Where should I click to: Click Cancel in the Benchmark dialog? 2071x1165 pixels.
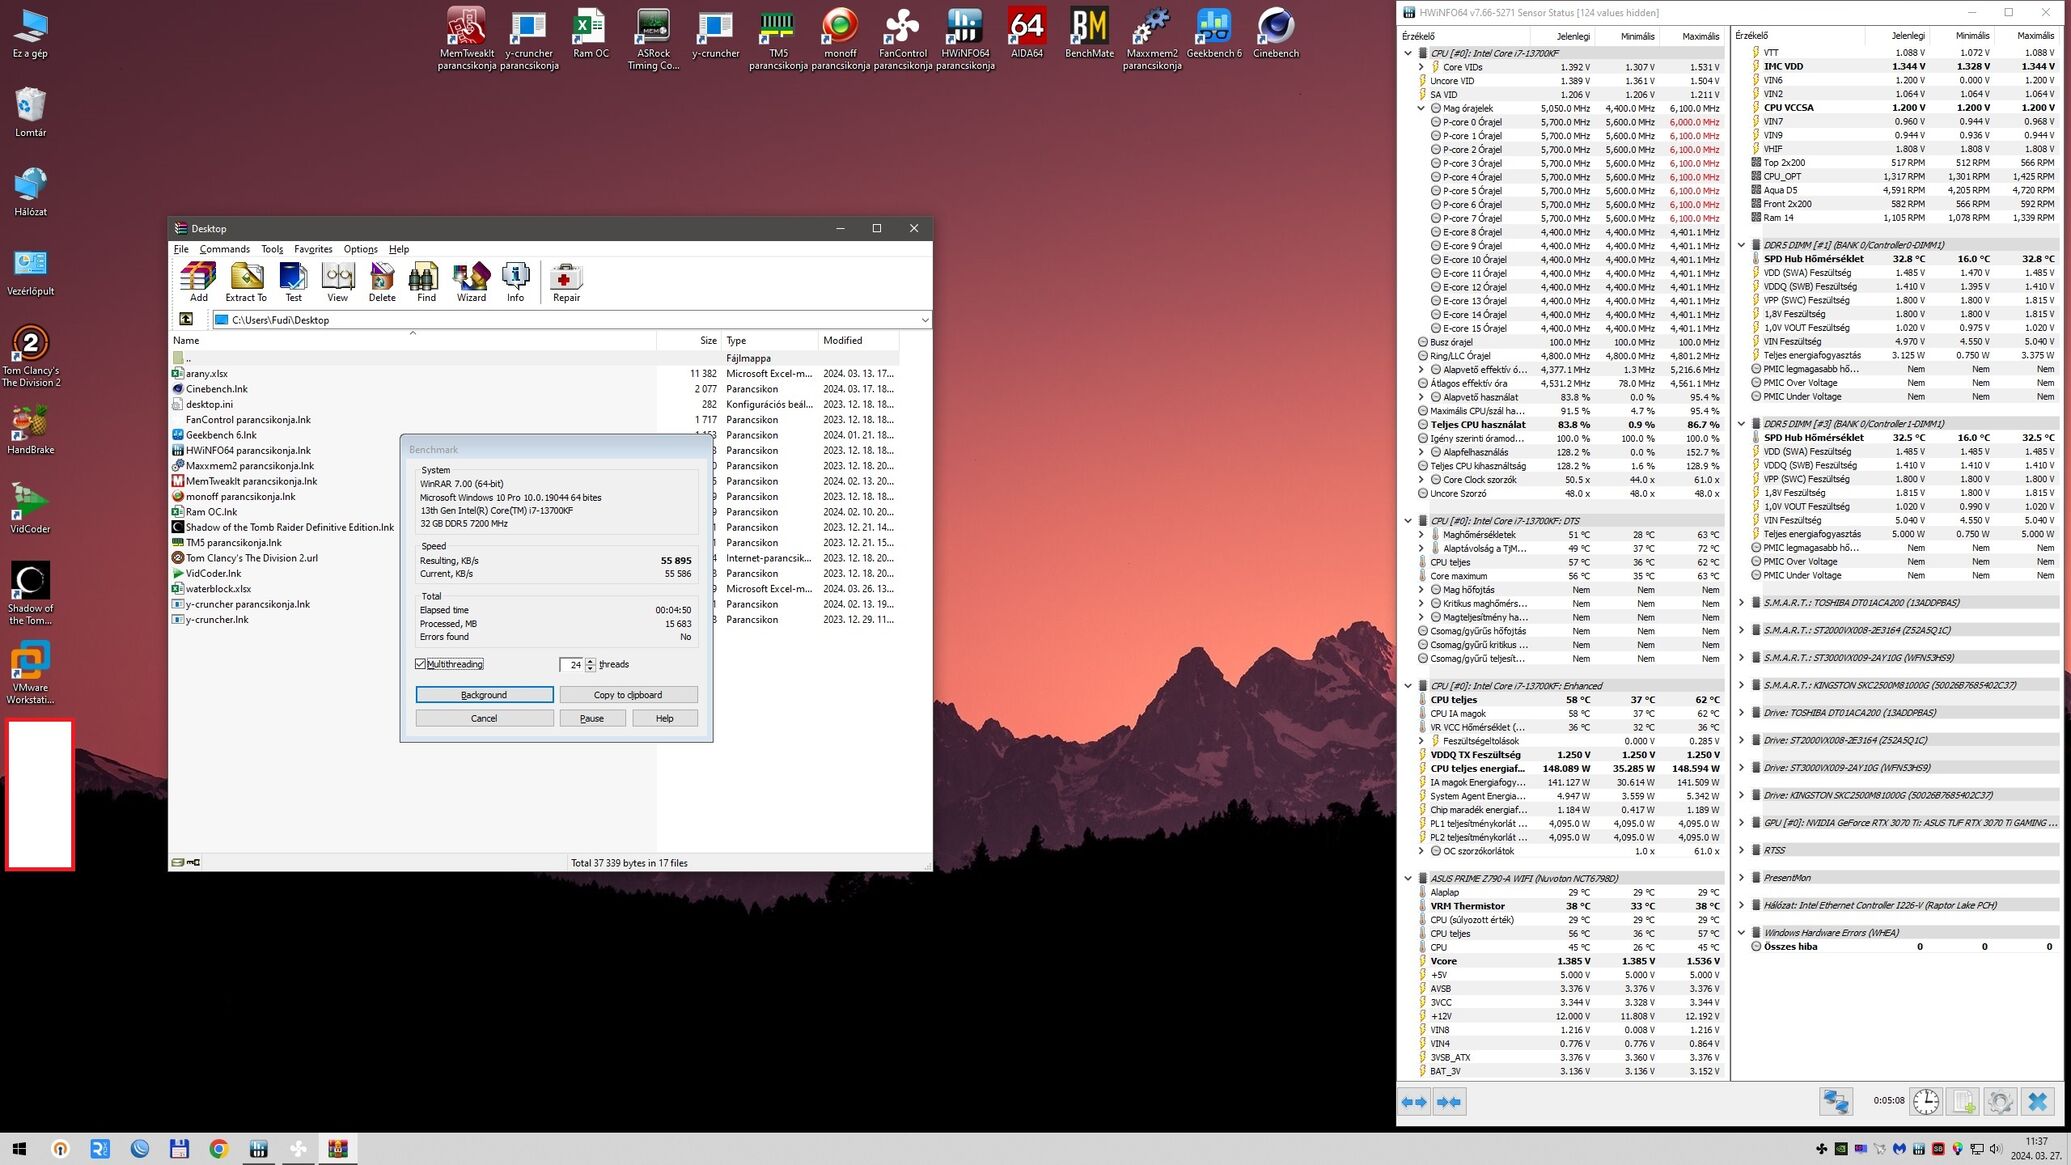(x=484, y=718)
